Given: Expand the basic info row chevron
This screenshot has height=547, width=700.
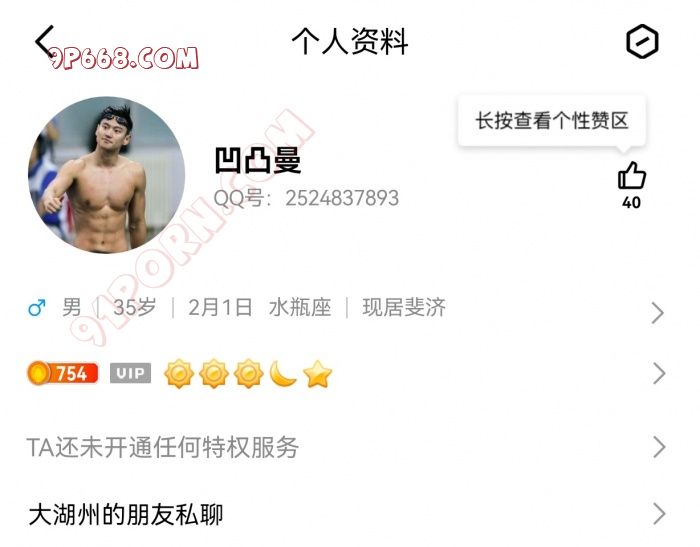Looking at the screenshot, I should click(x=657, y=313).
